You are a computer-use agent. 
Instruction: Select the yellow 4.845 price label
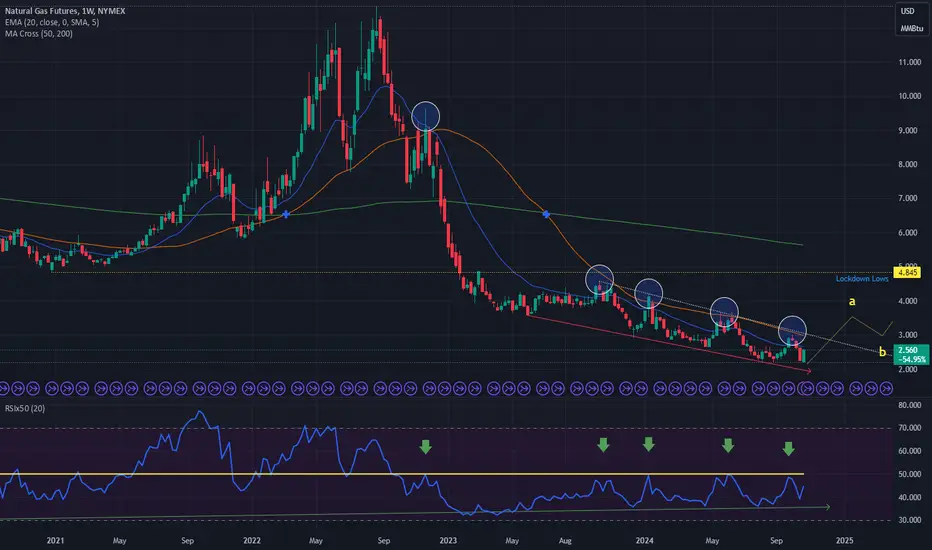tap(907, 272)
